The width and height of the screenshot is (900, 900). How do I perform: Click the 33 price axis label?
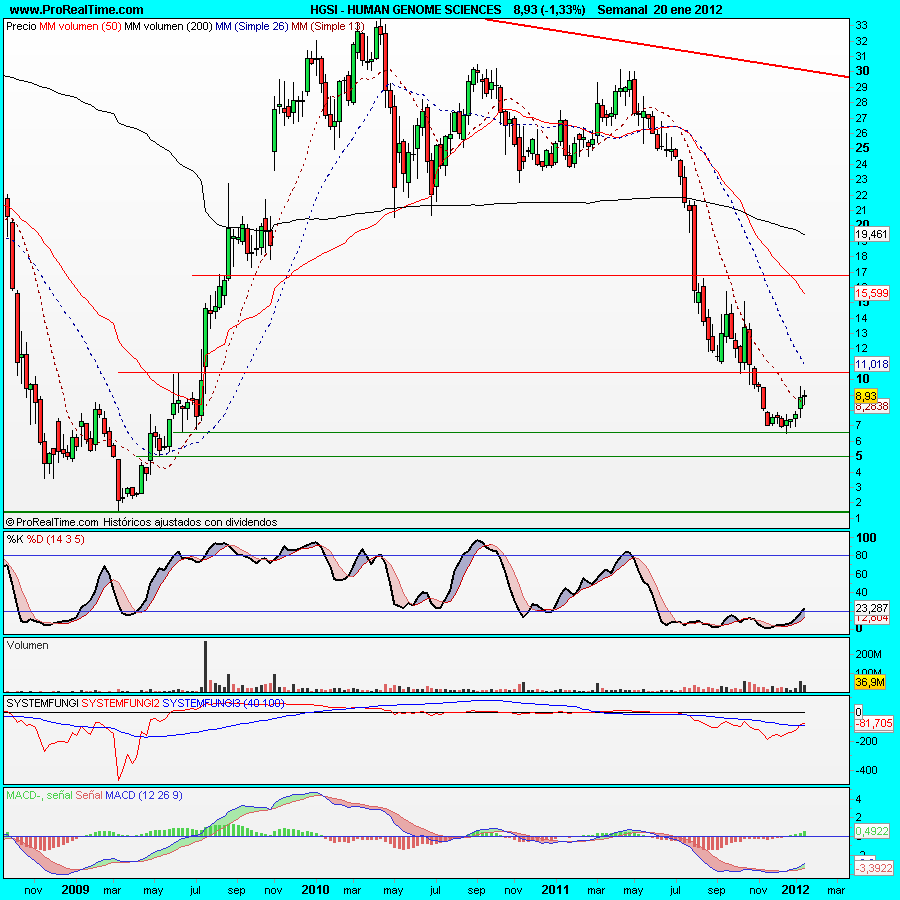click(x=861, y=25)
